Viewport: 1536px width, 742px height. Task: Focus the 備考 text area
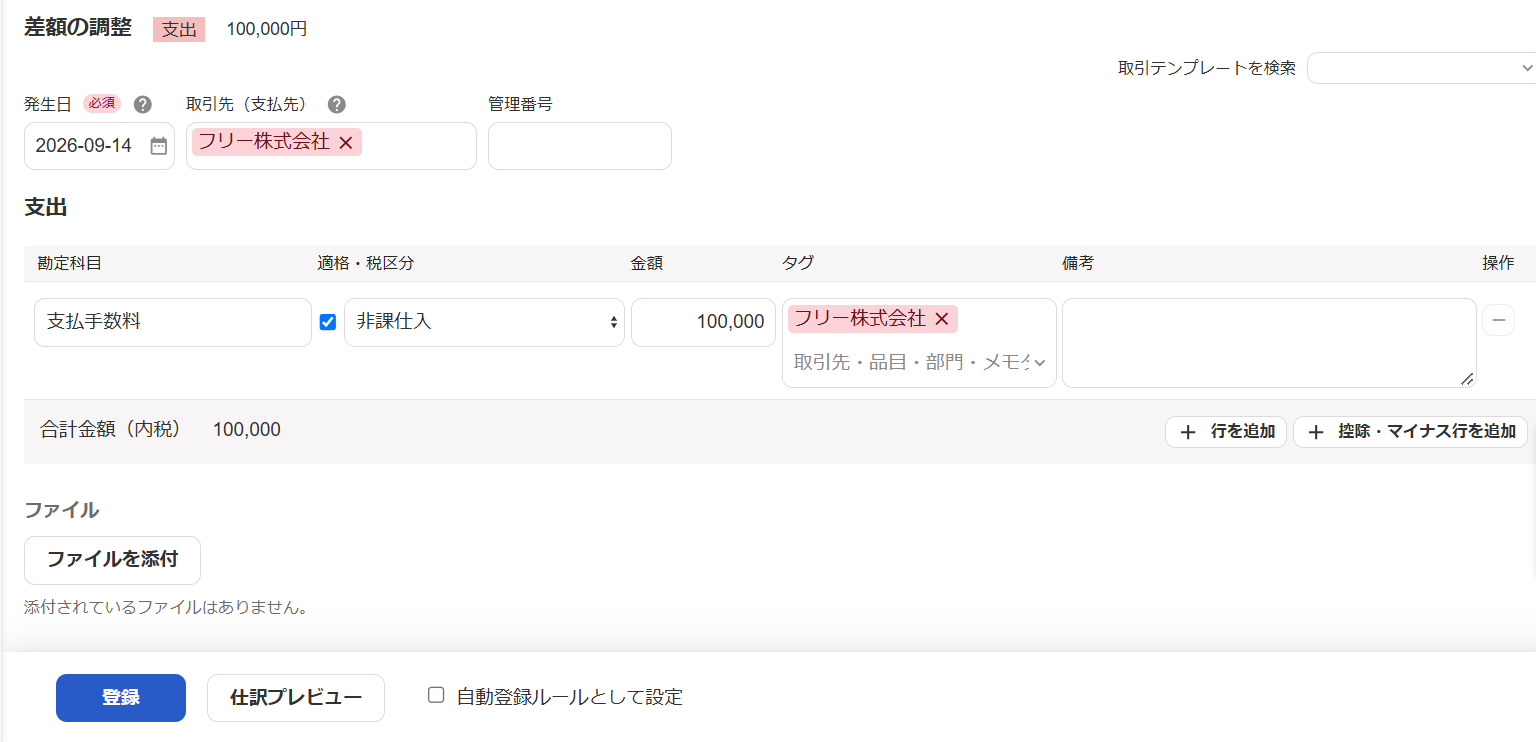point(1269,343)
